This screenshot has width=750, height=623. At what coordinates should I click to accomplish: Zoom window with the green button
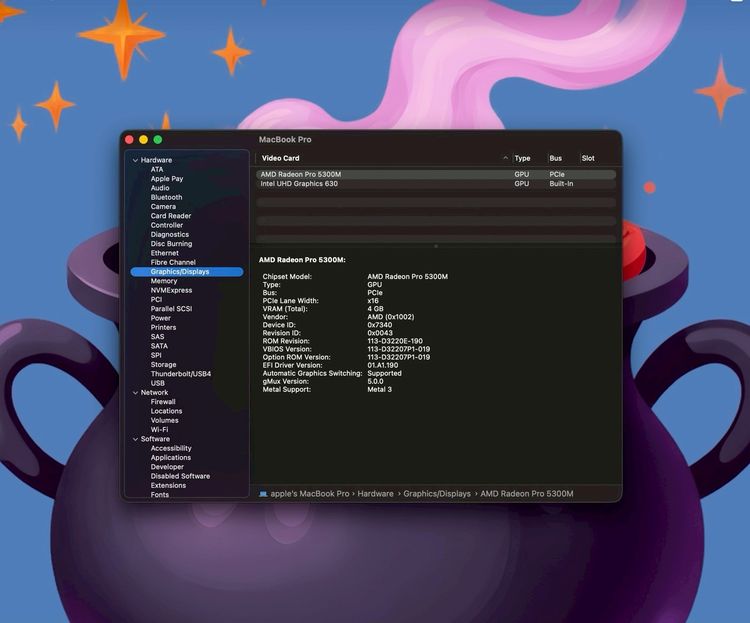[x=158, y=140]
